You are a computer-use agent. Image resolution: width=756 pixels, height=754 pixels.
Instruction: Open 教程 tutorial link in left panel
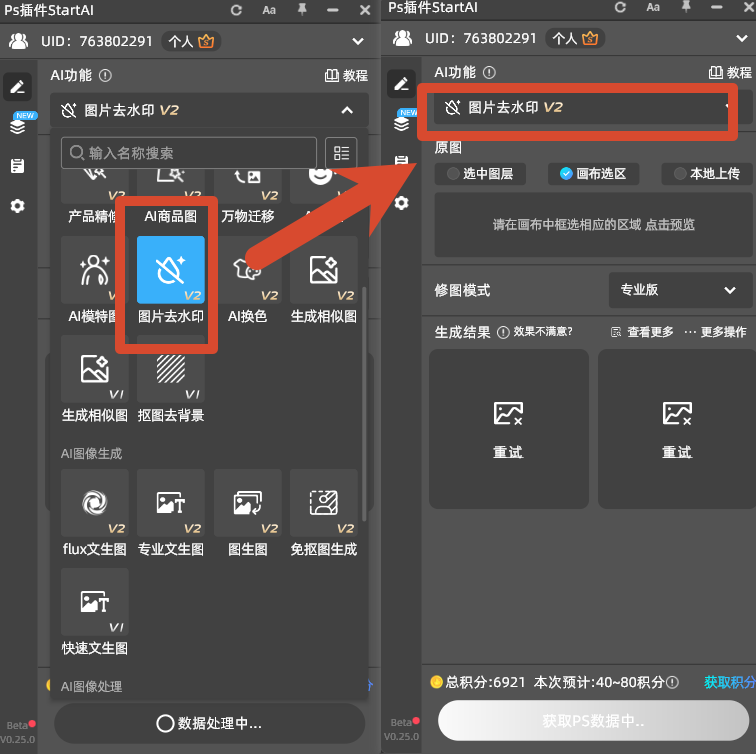(x=346, y=76)
